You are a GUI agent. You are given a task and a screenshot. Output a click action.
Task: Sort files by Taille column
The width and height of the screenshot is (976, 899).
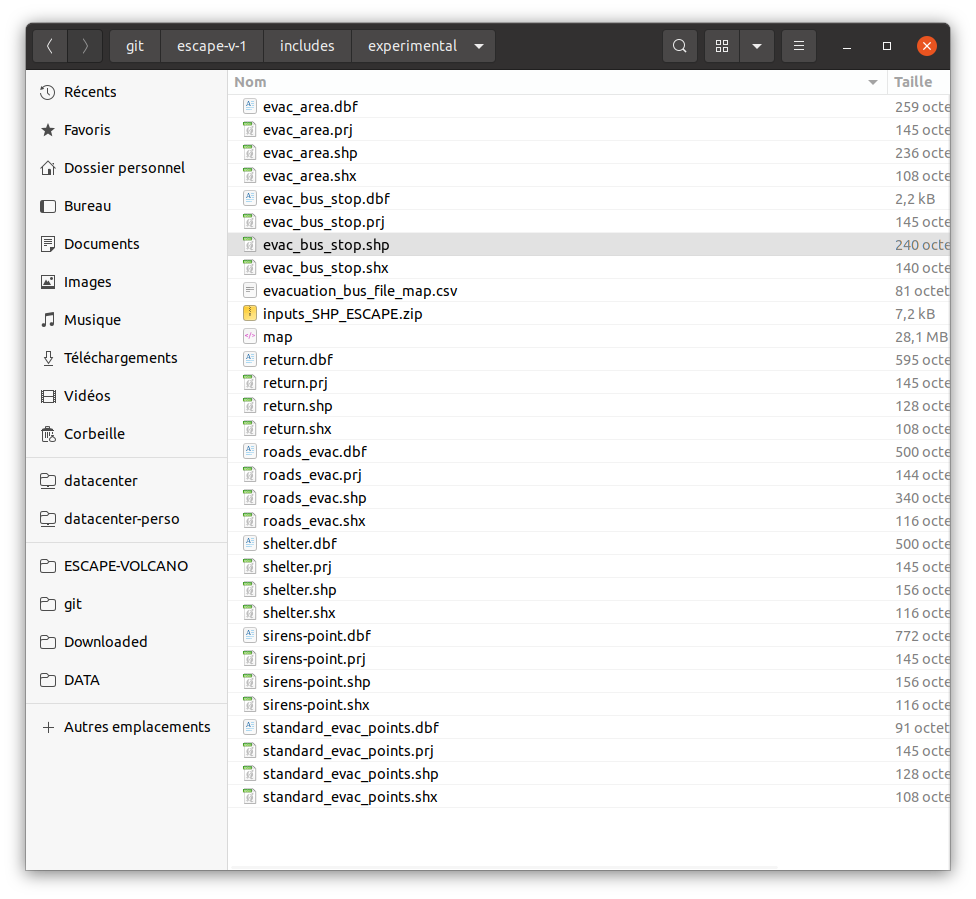[912, 82]
